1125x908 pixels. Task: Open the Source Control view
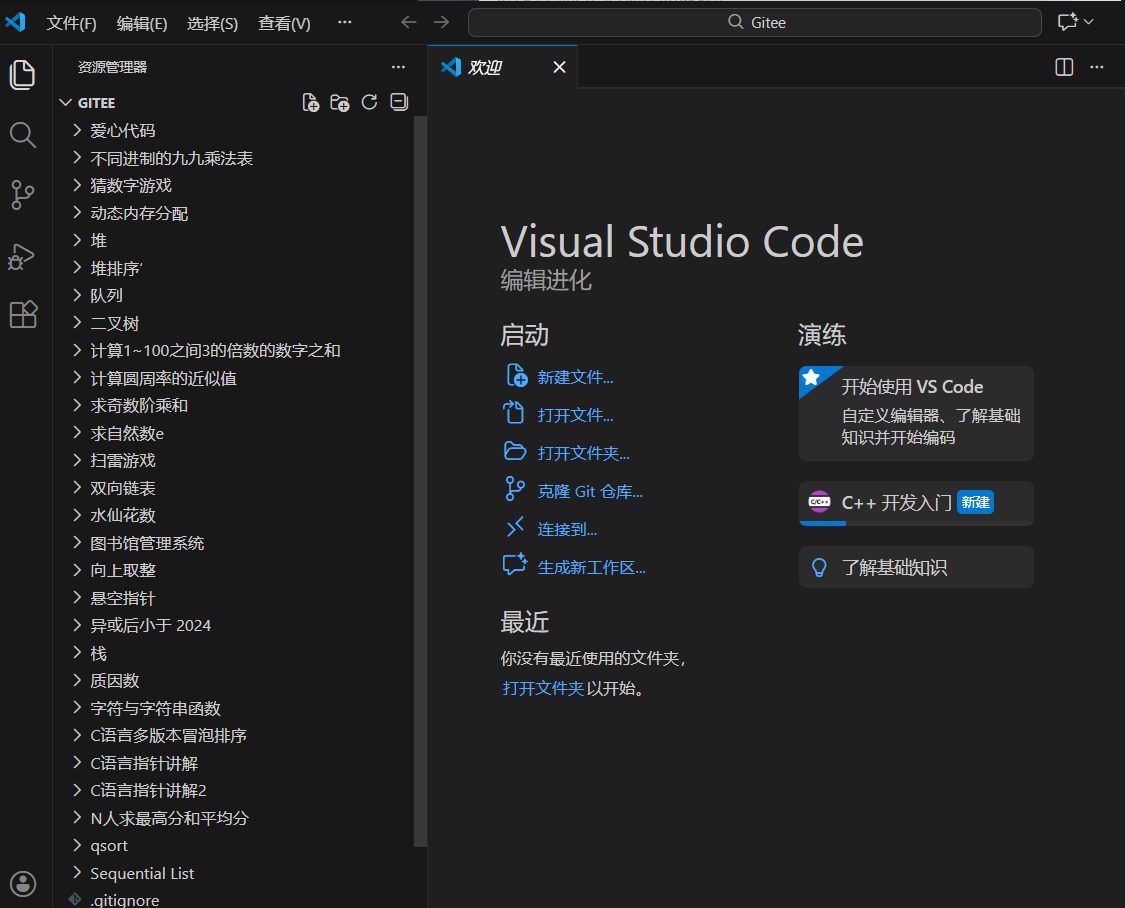[x=22, y=195]
